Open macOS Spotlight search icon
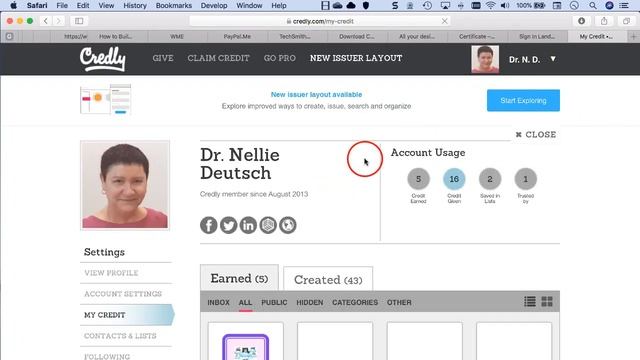This screenshot has width=640, height=360. [593, 5]
